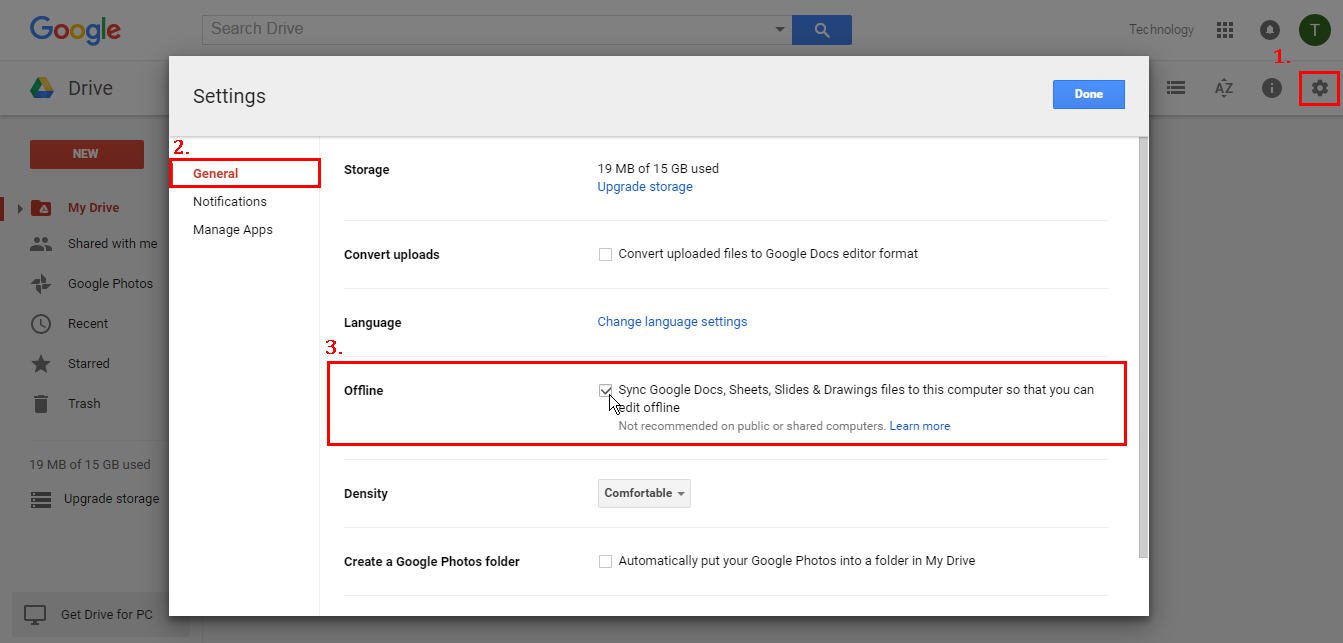Viewport: 1343px width, 643px height.
Task: Uncheck the Offline sync checkbox
Action: [605, 390]
